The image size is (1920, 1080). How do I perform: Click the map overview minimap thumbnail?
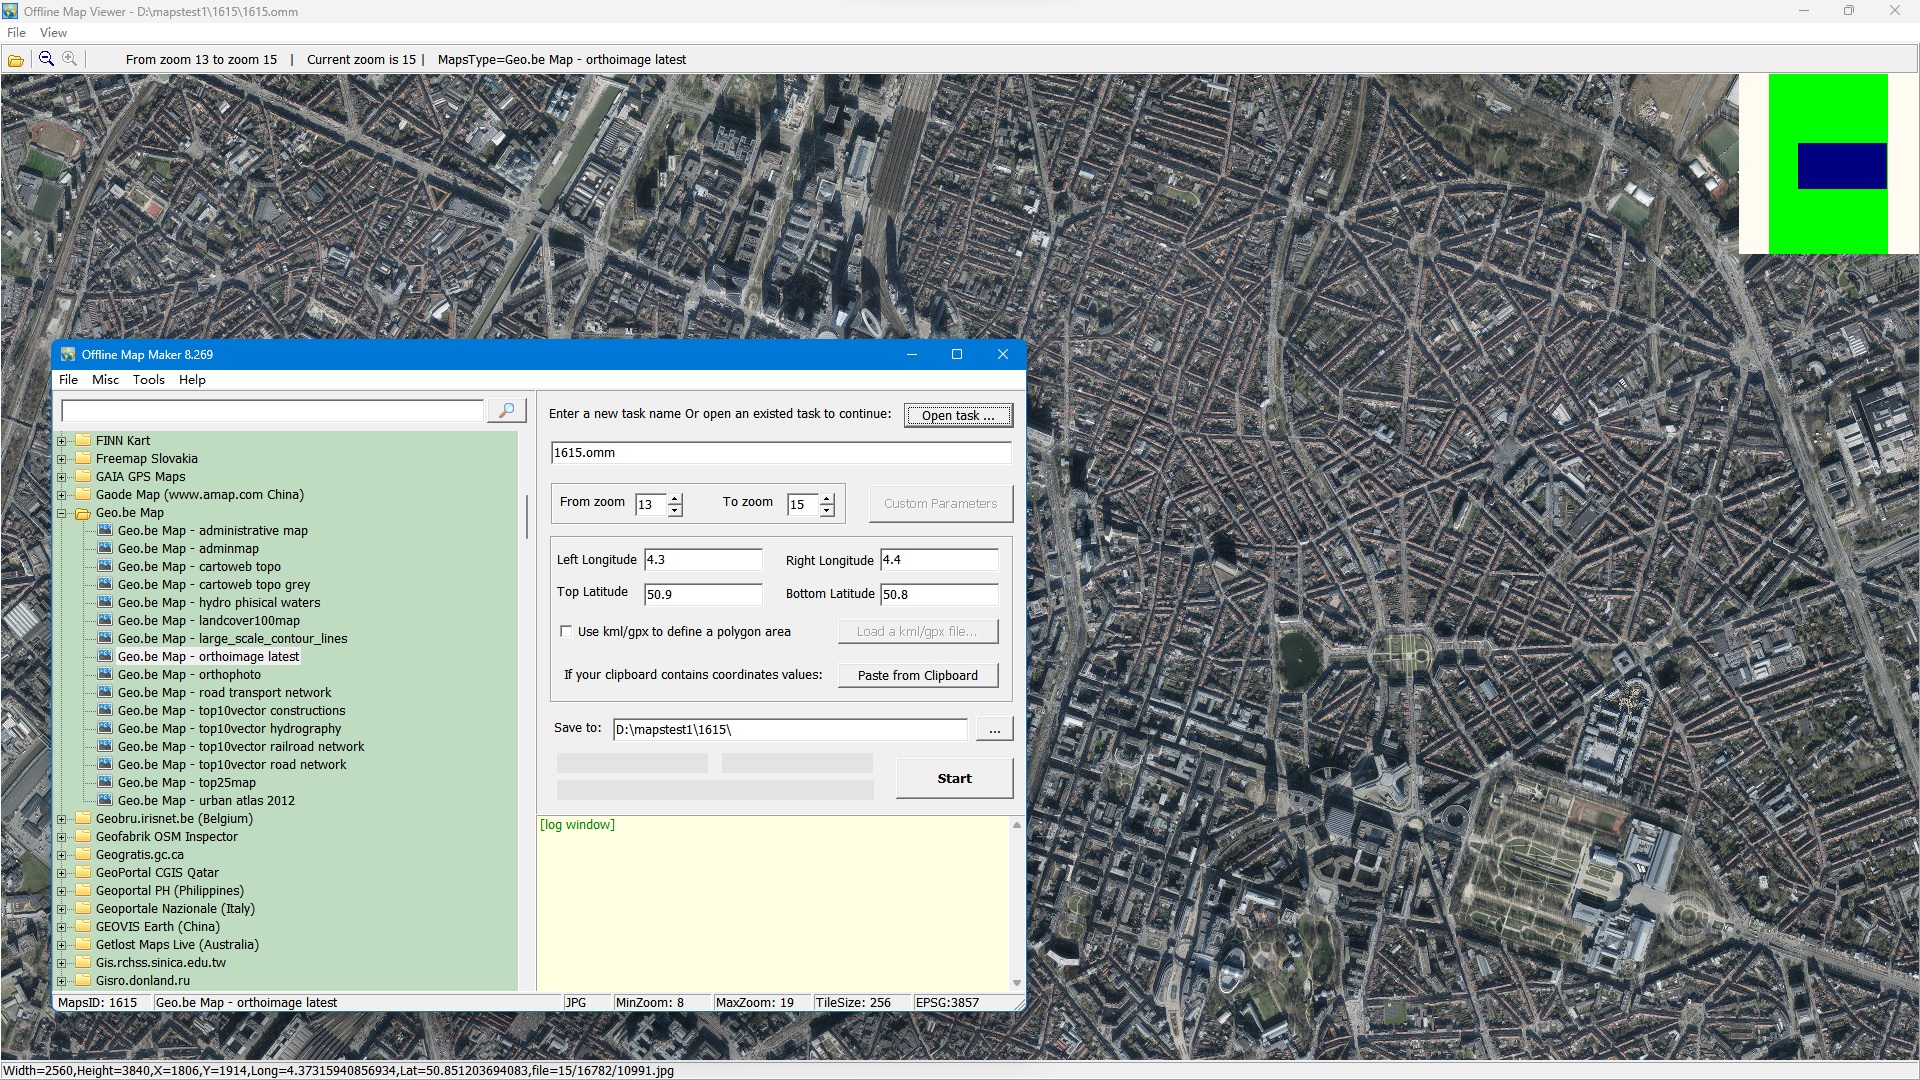tap(1828, 164)
